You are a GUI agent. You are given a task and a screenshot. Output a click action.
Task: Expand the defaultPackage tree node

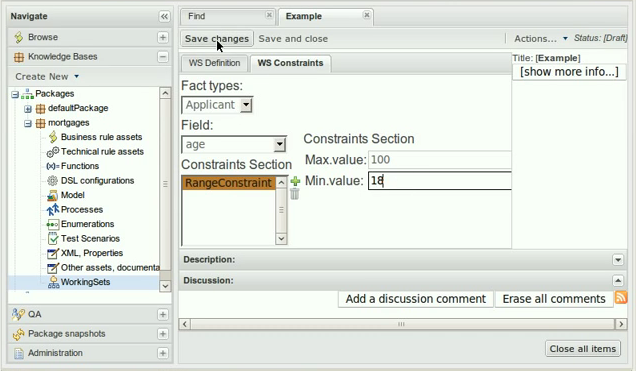28,109
